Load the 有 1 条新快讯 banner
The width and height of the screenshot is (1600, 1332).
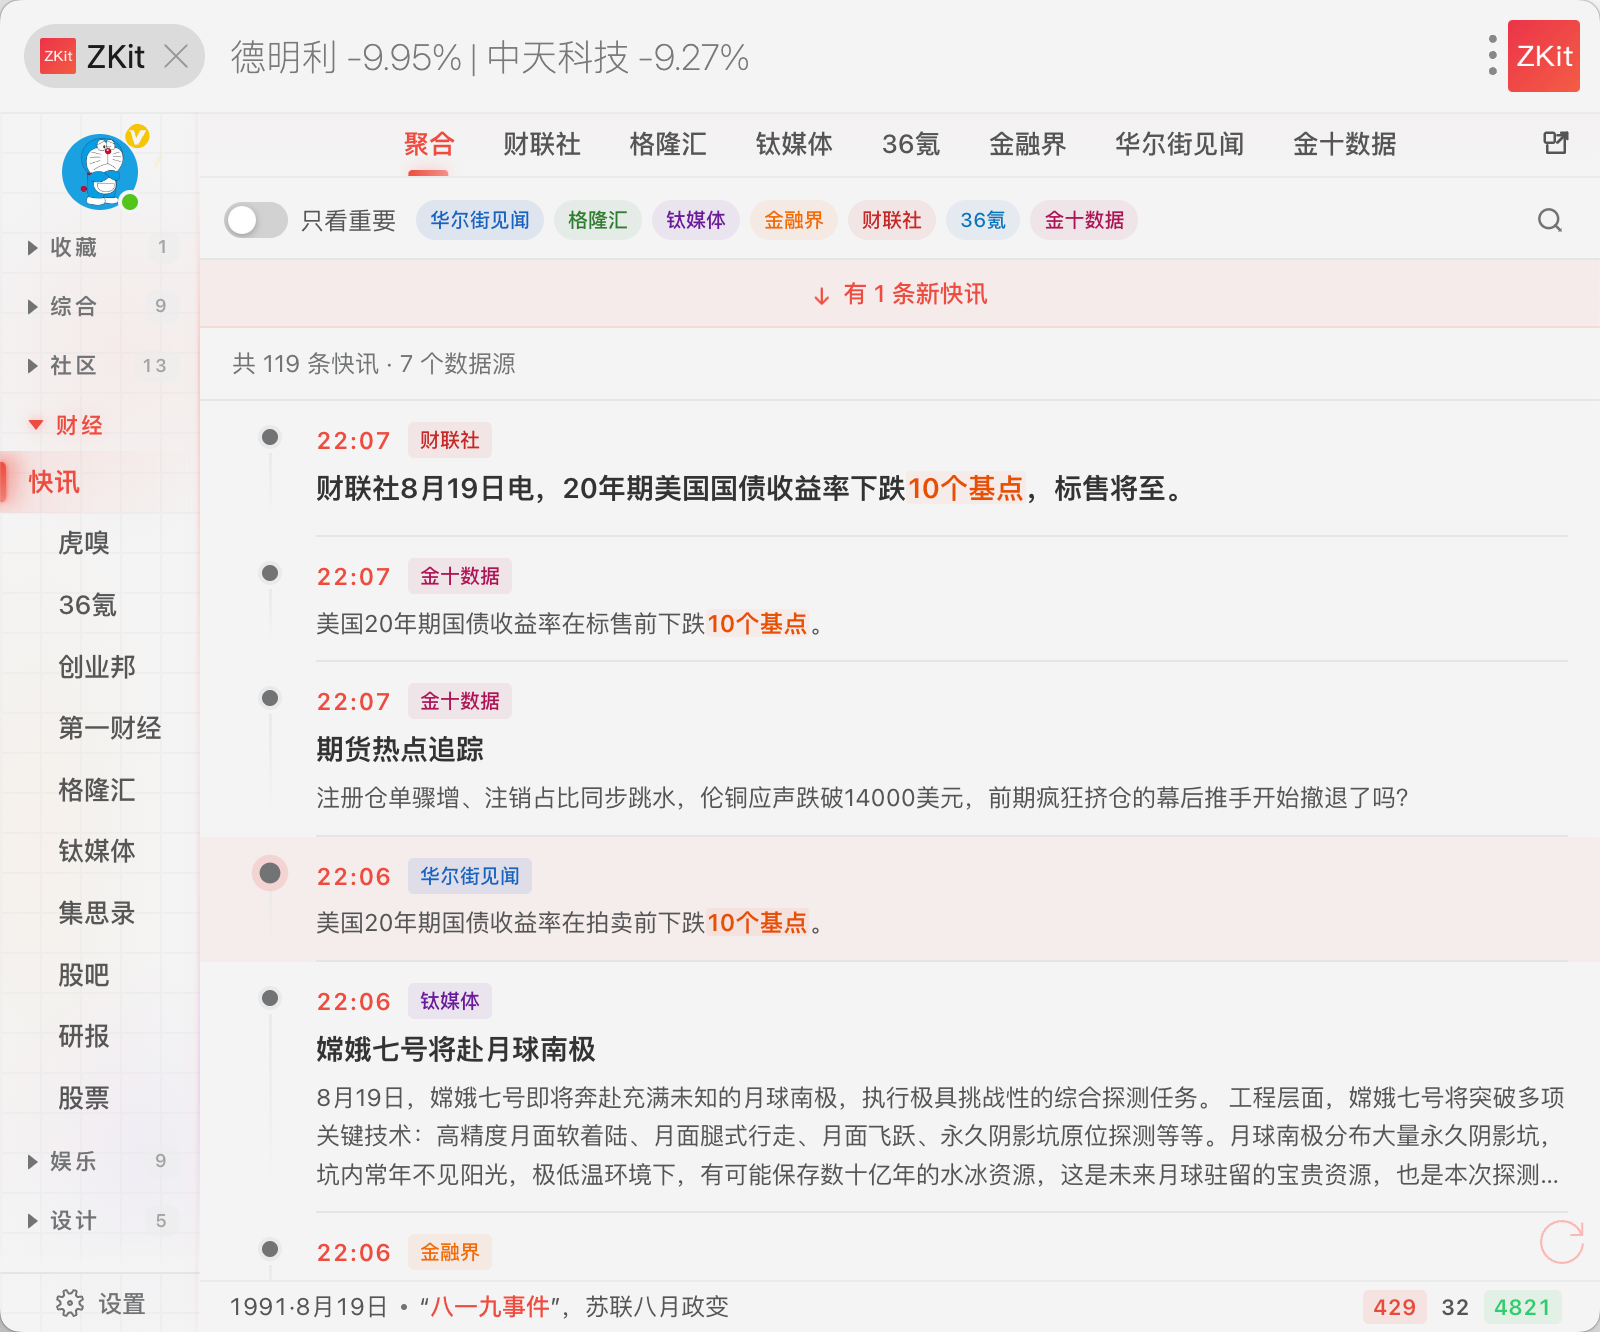(900, 294)
